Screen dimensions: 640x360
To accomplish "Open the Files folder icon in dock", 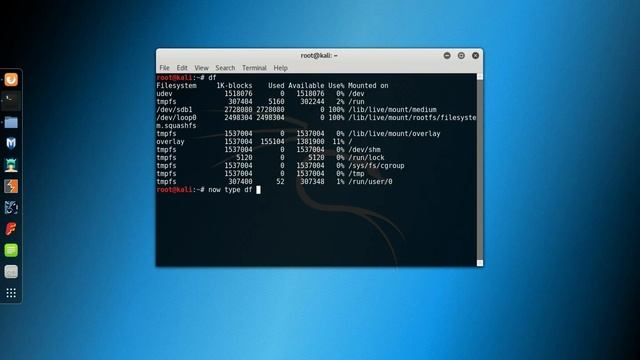I will tap(11, 122).
